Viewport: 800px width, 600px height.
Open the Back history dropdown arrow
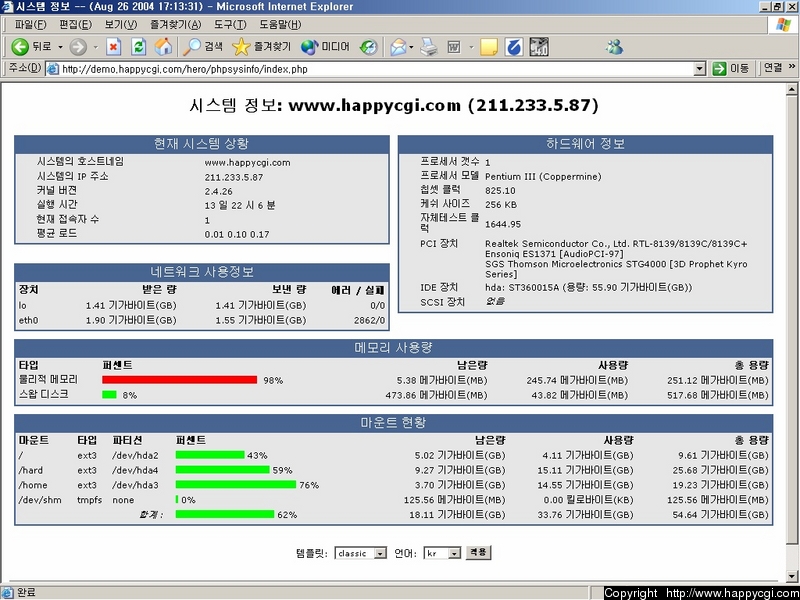point(60,47)
